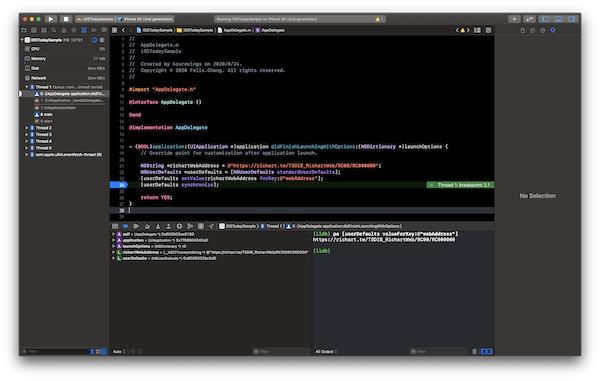Toggle the inspector panel visibility
The width and height of the screenshot is (600, 381).
tap(572, 19)
